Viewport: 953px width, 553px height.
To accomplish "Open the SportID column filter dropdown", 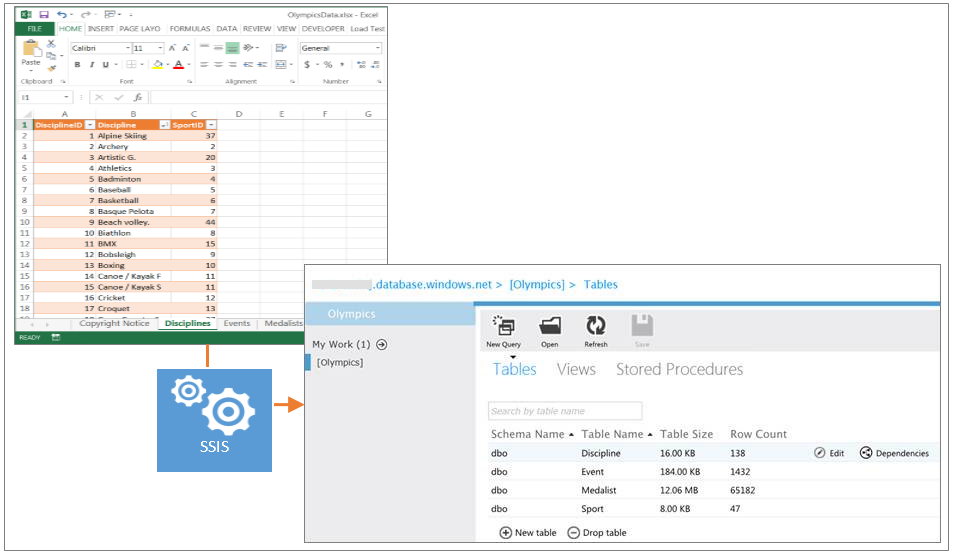I will (211, 125).
